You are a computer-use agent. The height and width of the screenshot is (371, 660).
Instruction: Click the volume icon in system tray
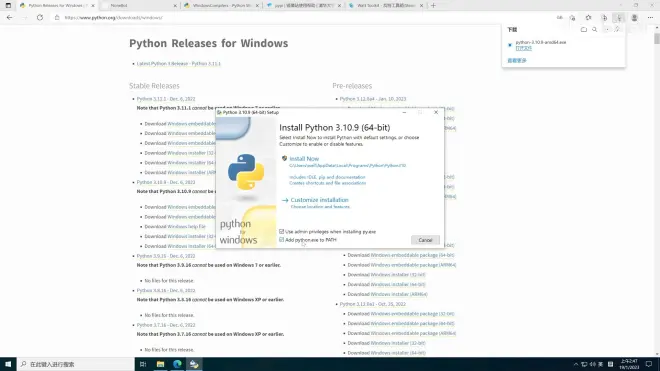coord(592,364)
